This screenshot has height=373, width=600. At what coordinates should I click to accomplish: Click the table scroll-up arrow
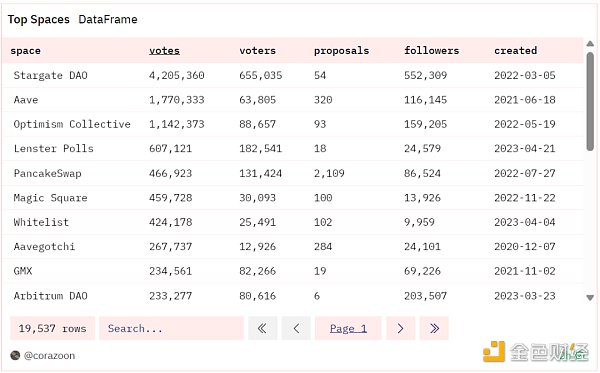tap(590, 44)
